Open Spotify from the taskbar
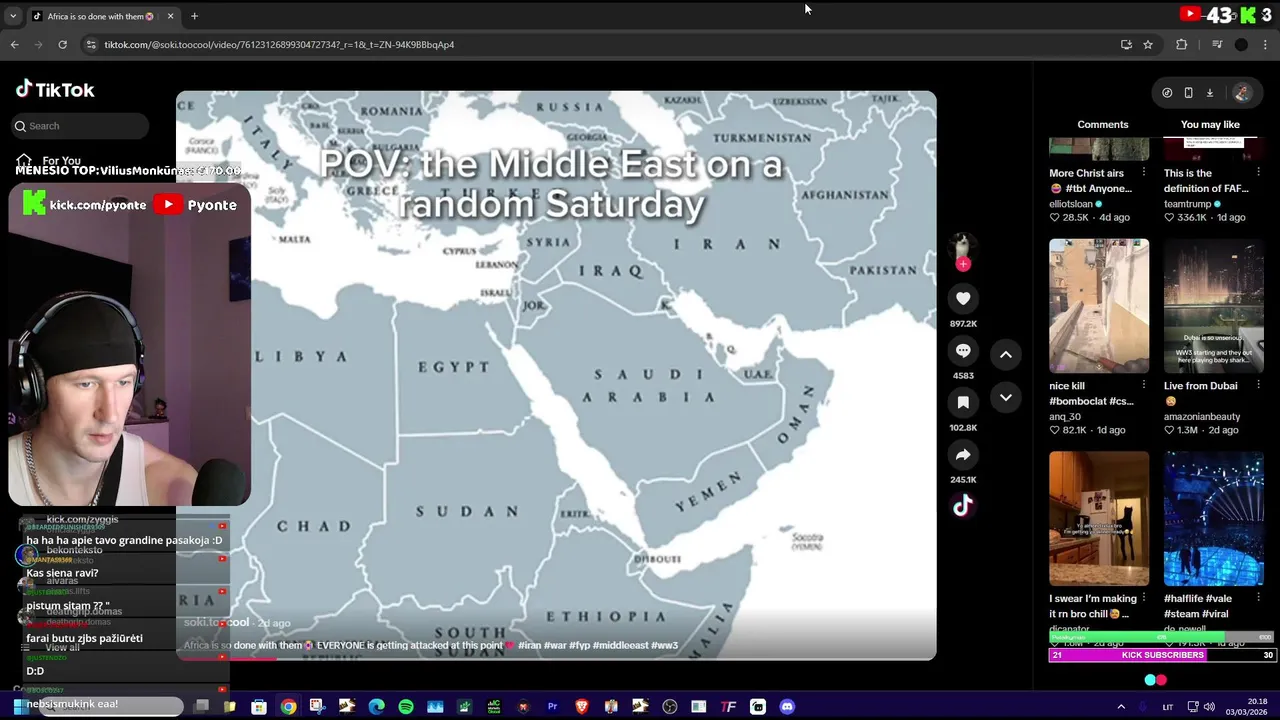This screenshot has width=1280, height=720. [x=406, y=706]
